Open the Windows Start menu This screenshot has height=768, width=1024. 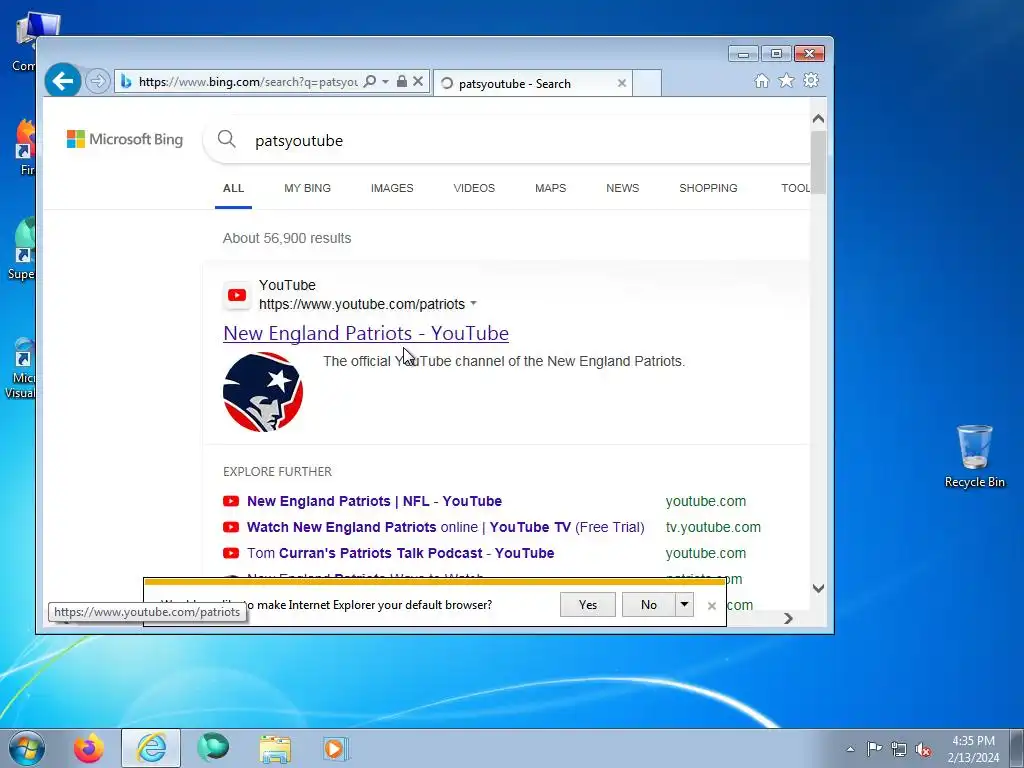(x=26, y=748)
